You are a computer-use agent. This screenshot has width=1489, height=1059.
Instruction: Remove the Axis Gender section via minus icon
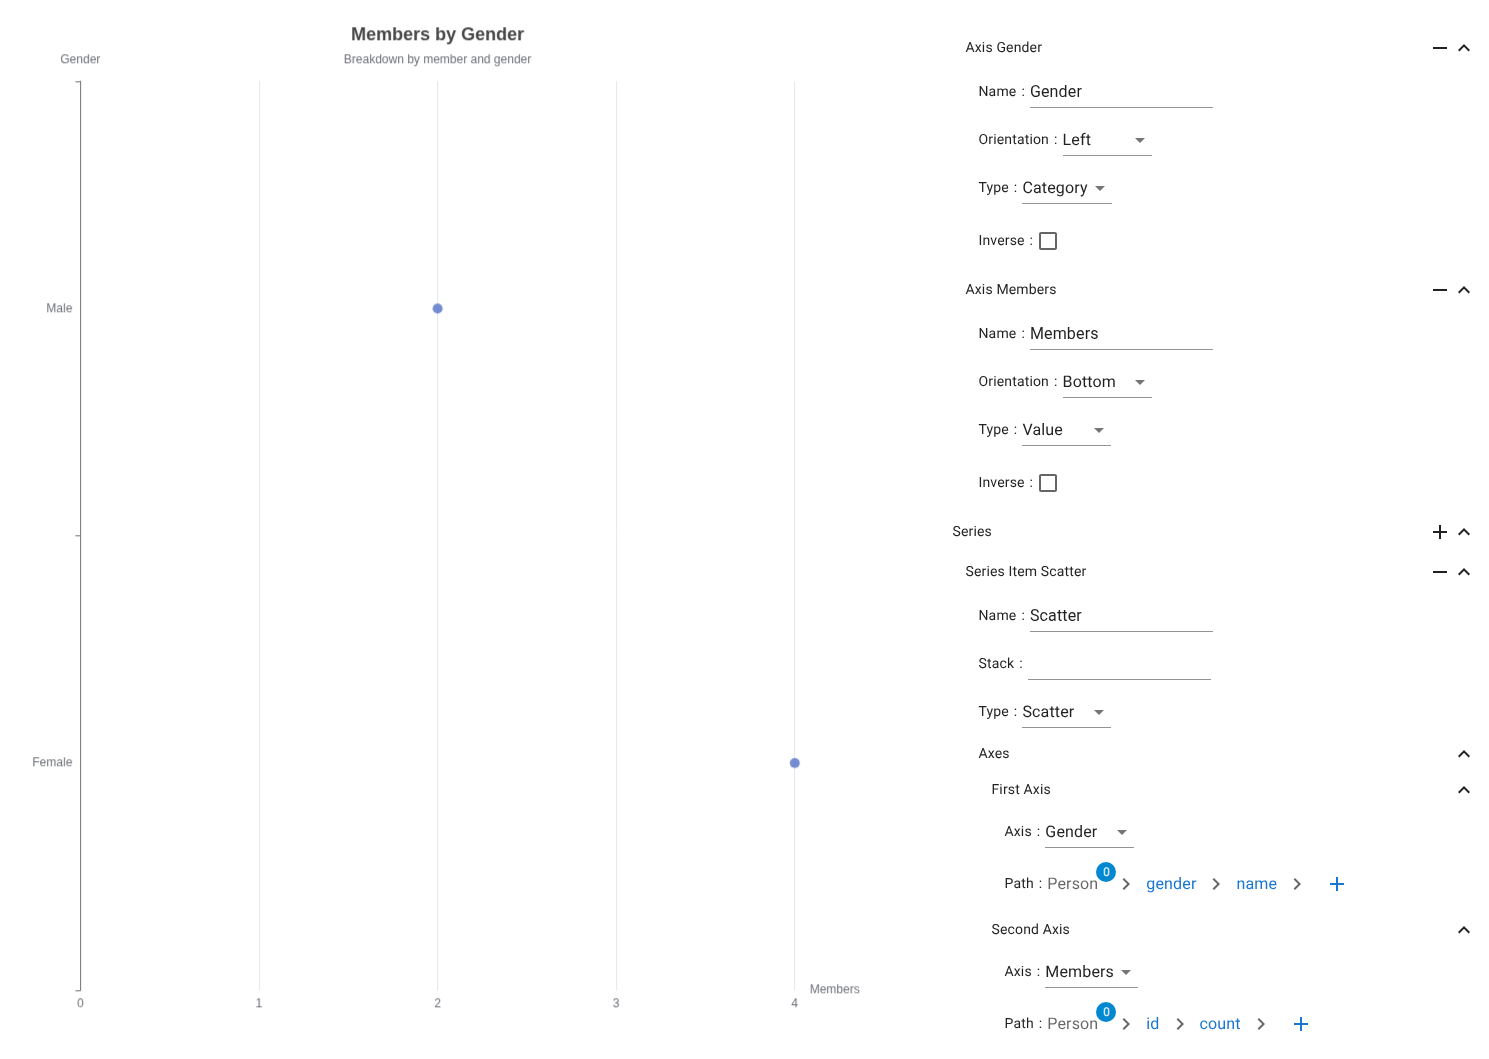click(x=1439, y=48)
